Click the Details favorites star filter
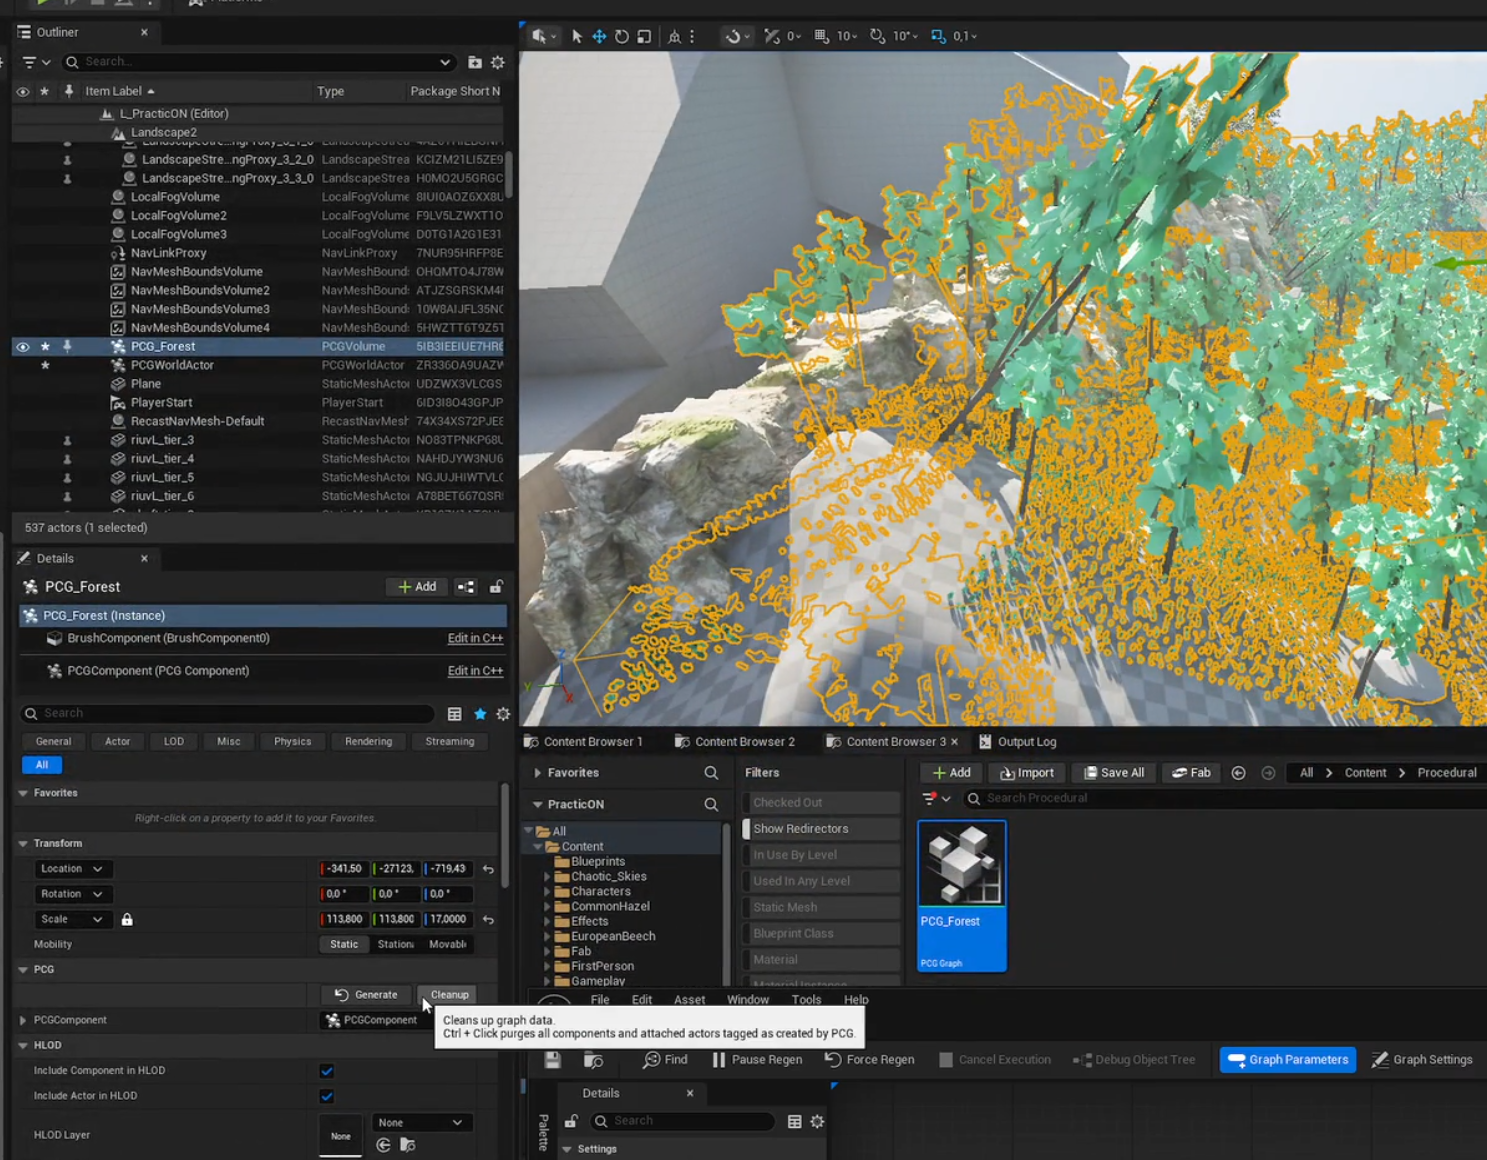 (480, 714)
